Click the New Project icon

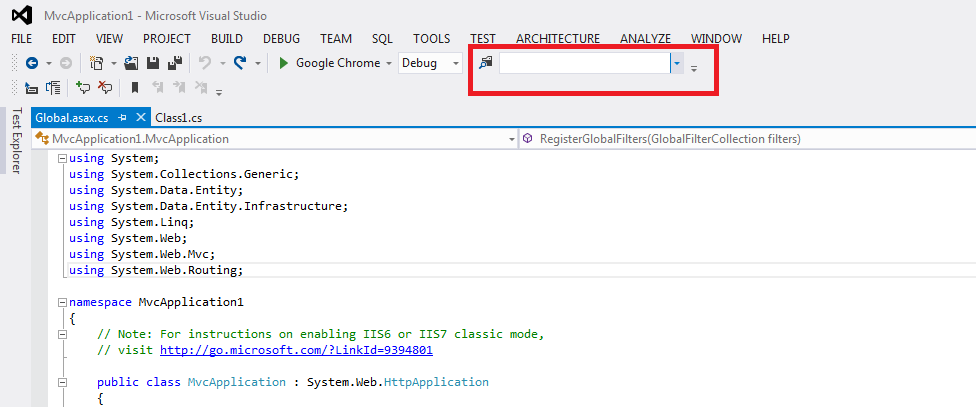tap(96, 63)
